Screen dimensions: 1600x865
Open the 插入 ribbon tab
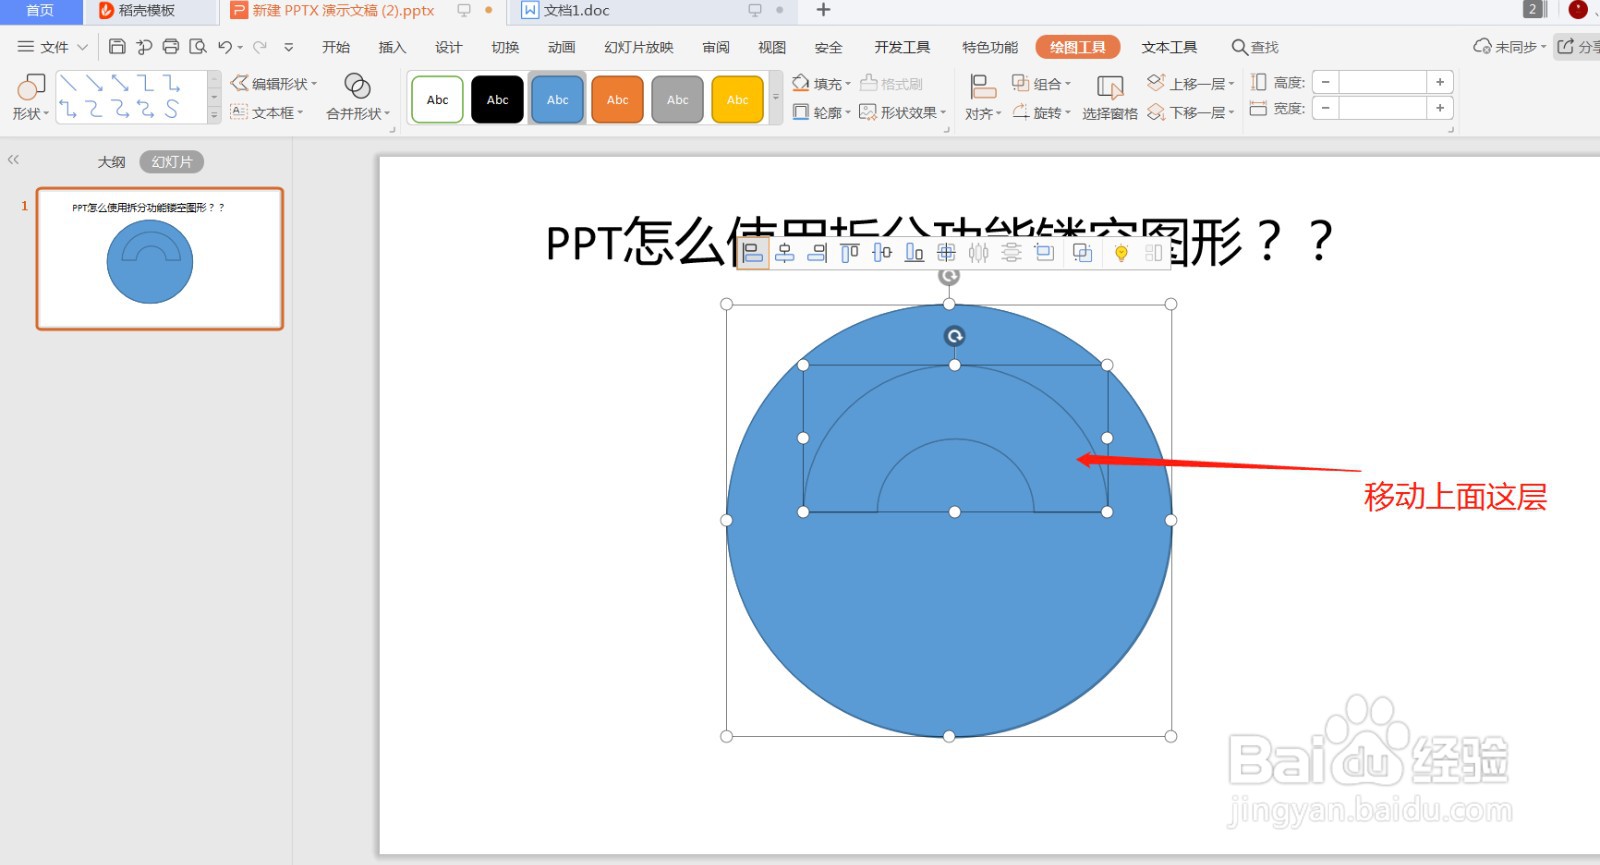click(392, 47)
